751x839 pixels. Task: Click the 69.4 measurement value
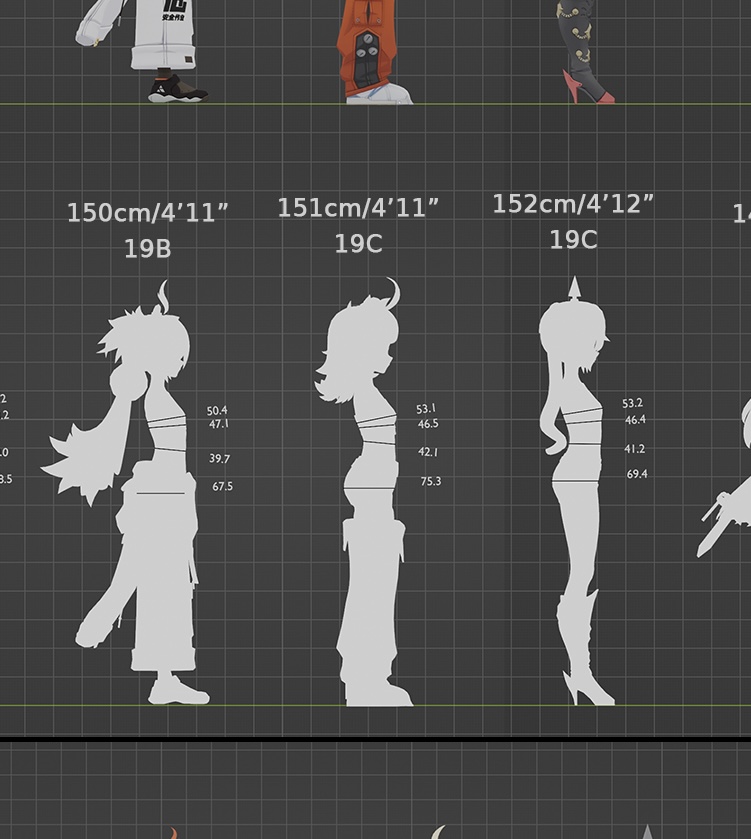coord(637,474)
